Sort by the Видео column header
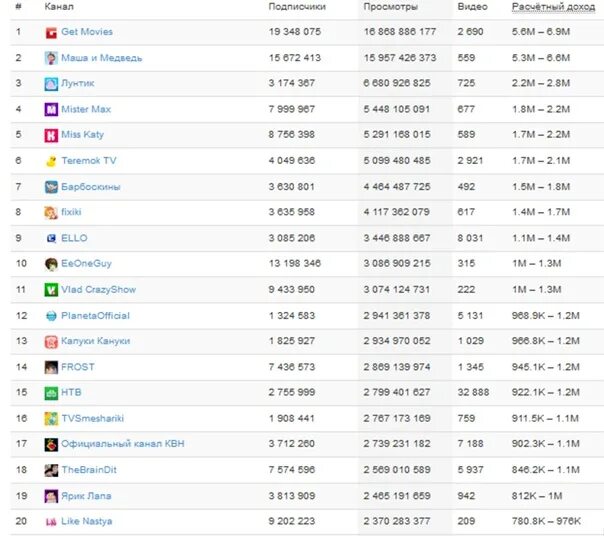 click(473, 7)
